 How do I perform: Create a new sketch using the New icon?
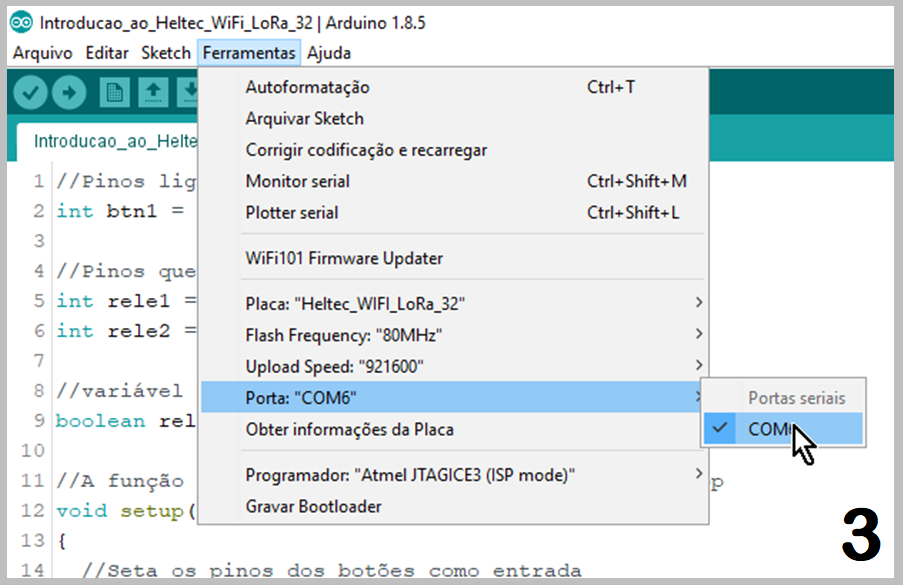[x=115, y=91]
